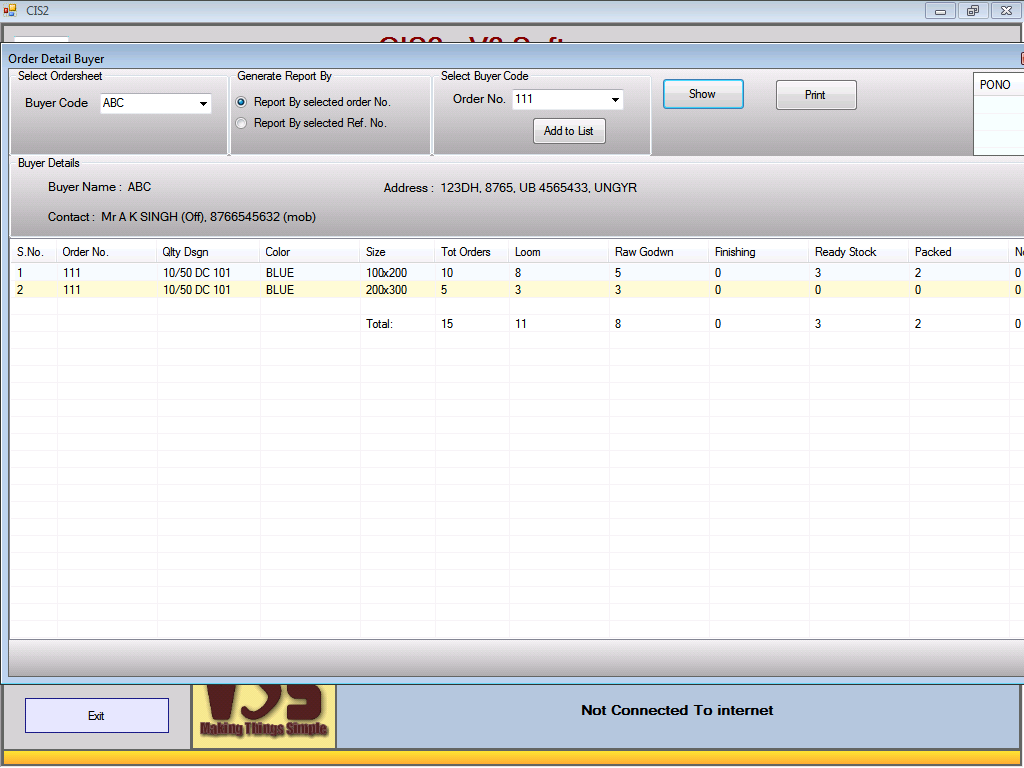The width and height of the screenshot is (1024, 768).
Task: Click the Qlty Dsgn column header
Action: point(186,252)
